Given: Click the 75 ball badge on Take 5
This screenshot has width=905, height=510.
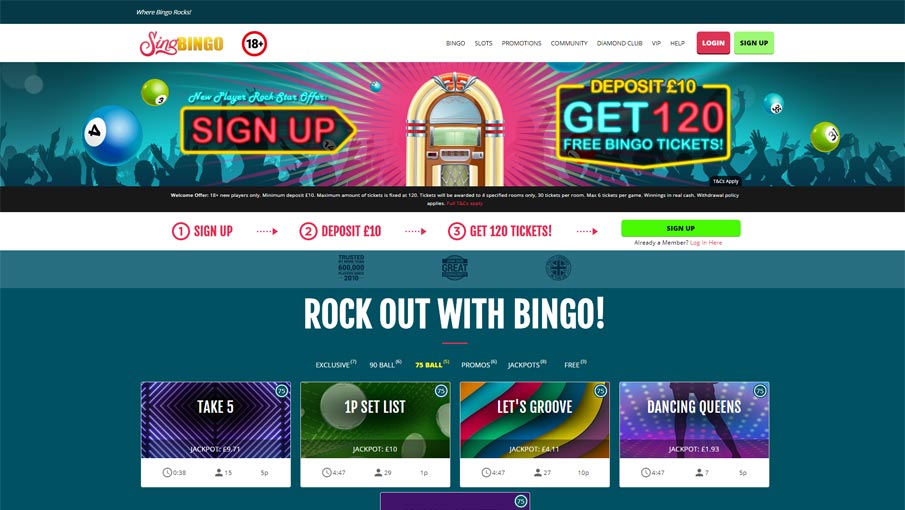Looking at the screenshot, I should 282,391.
